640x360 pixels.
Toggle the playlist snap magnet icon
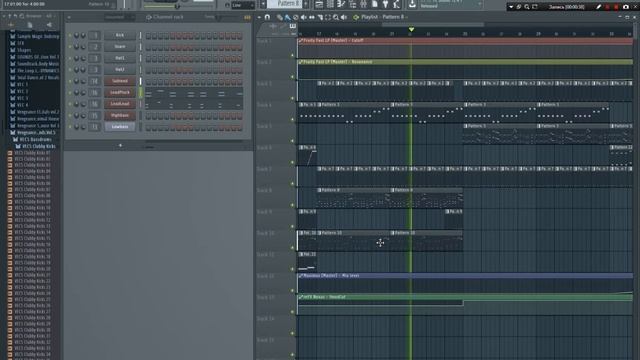coord(267,17)
